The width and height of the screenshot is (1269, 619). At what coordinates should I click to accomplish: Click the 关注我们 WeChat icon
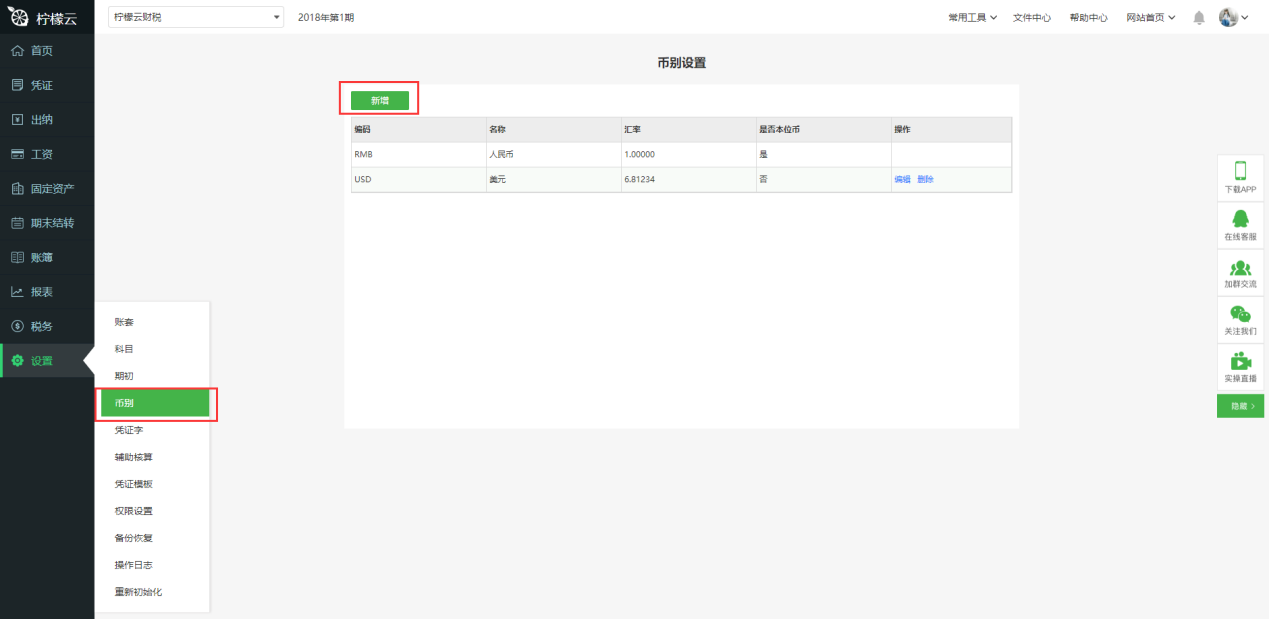[1240, 314]
